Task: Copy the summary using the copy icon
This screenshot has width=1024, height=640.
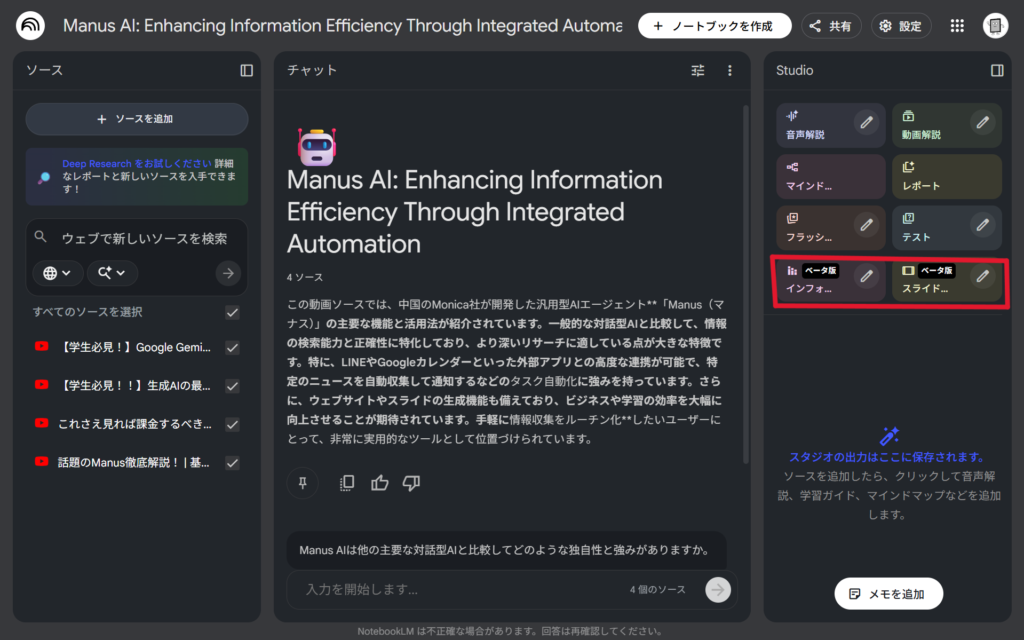Action: [x=347, y=483]
